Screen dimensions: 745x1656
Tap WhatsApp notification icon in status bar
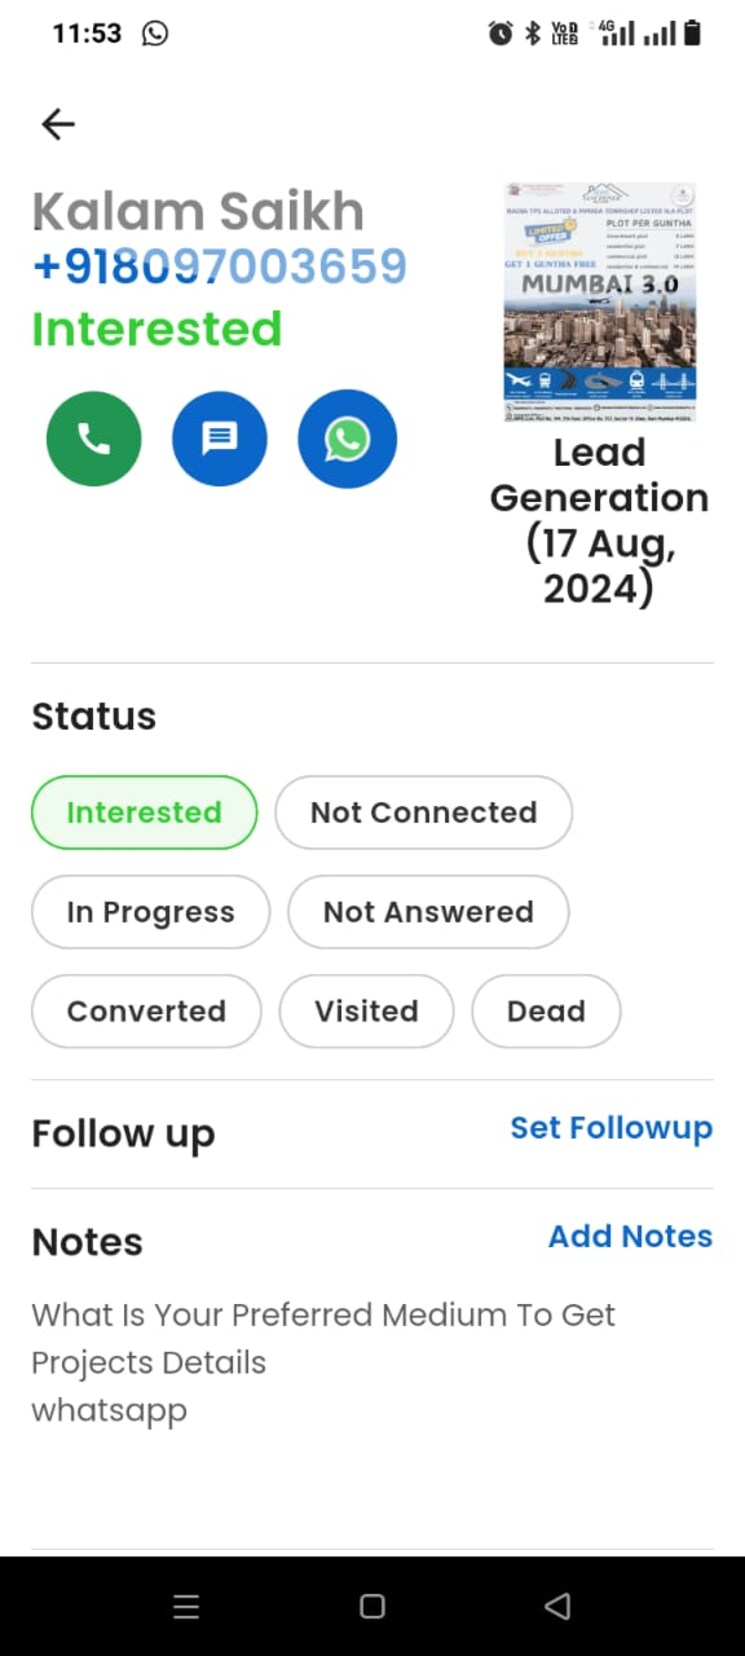[x=155, y=33]
